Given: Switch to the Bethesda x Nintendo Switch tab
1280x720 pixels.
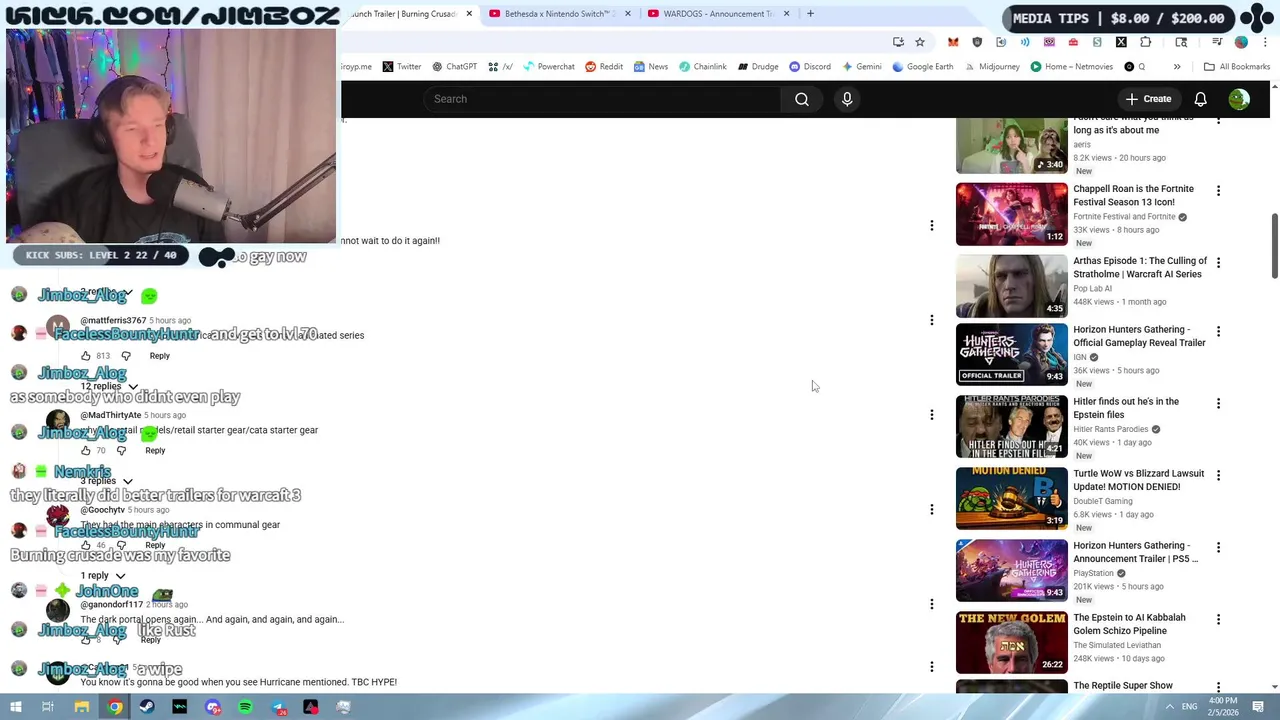Looking at the screenshot, I should coord(560,14).
